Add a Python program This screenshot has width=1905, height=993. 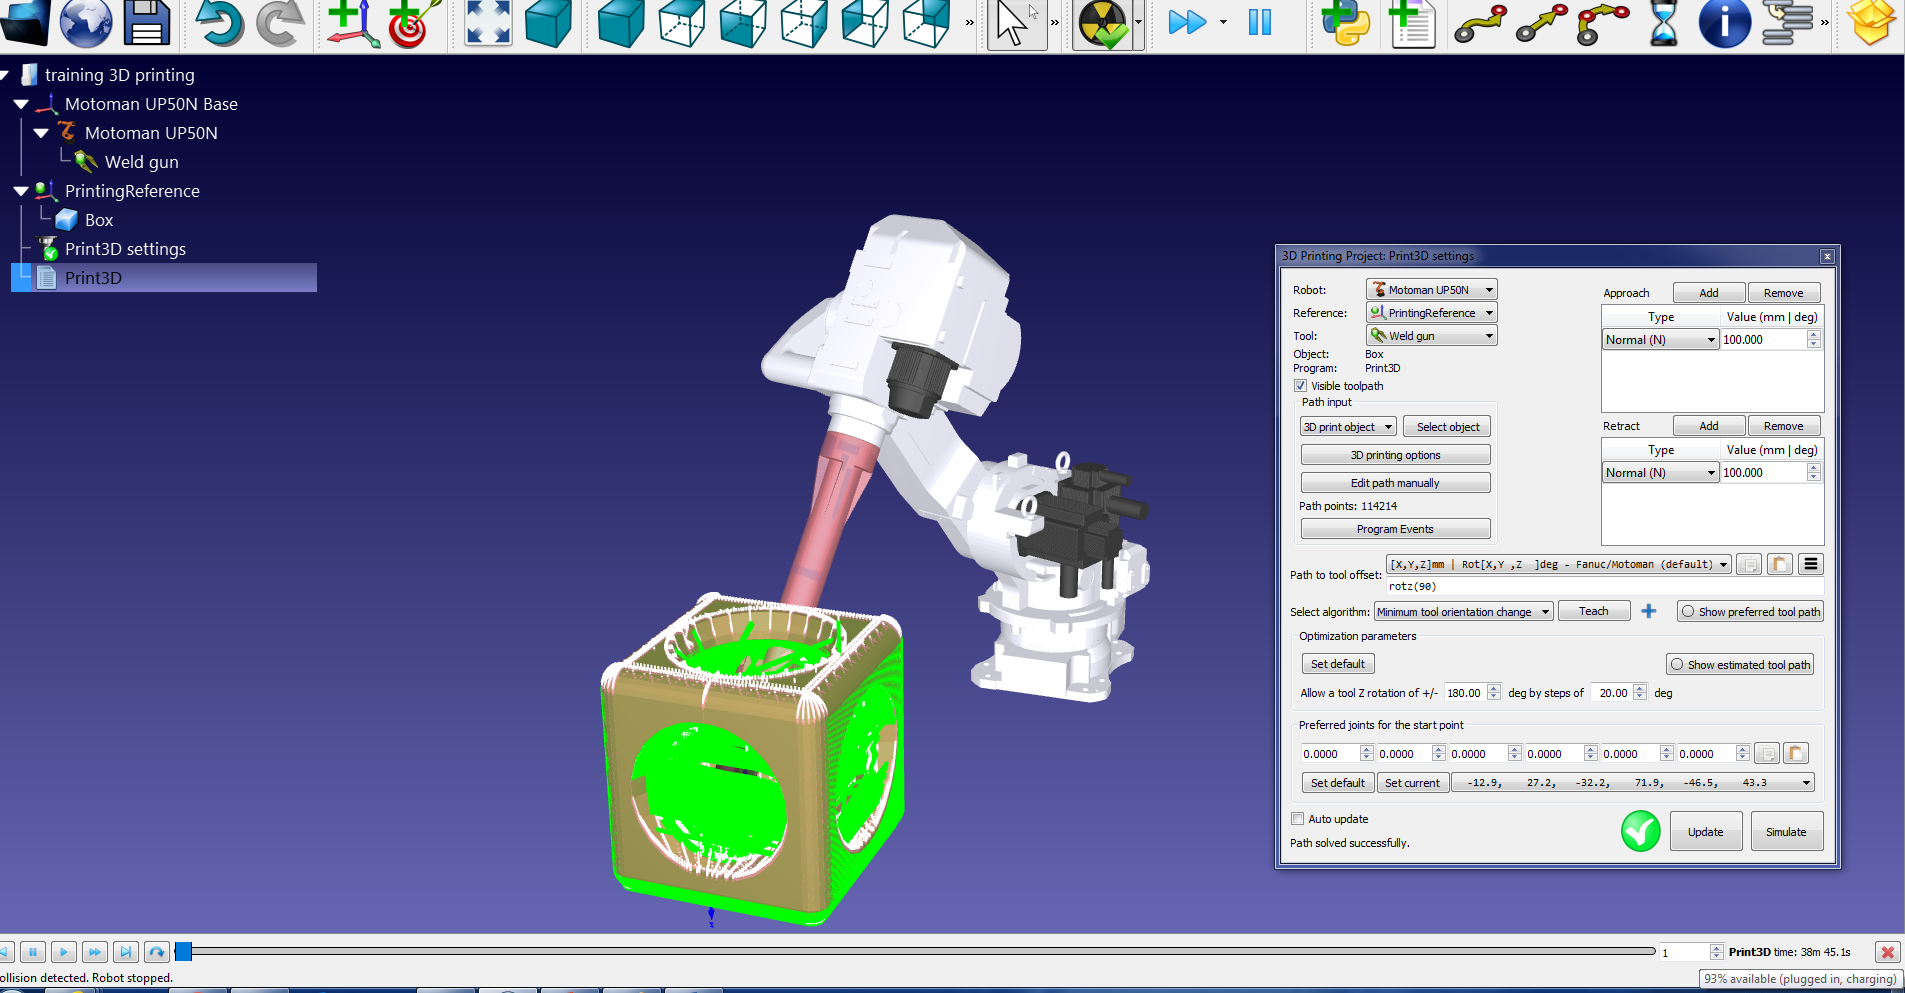tap(1345, 23)
